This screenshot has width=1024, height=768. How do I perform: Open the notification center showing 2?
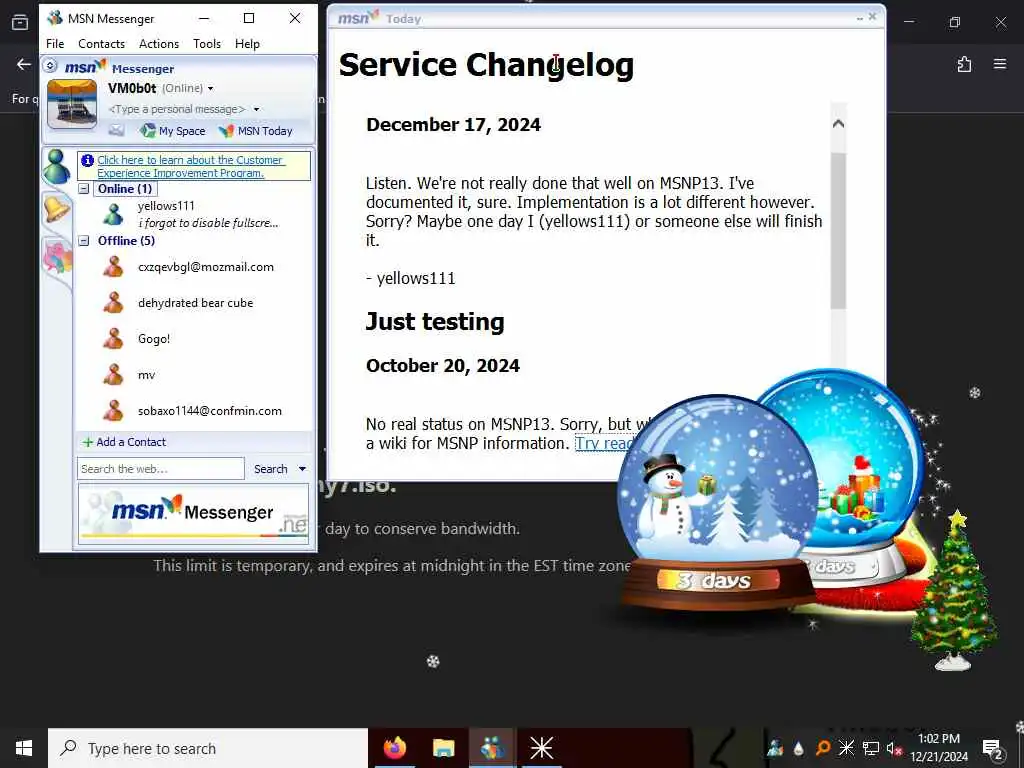click(993, 748)
